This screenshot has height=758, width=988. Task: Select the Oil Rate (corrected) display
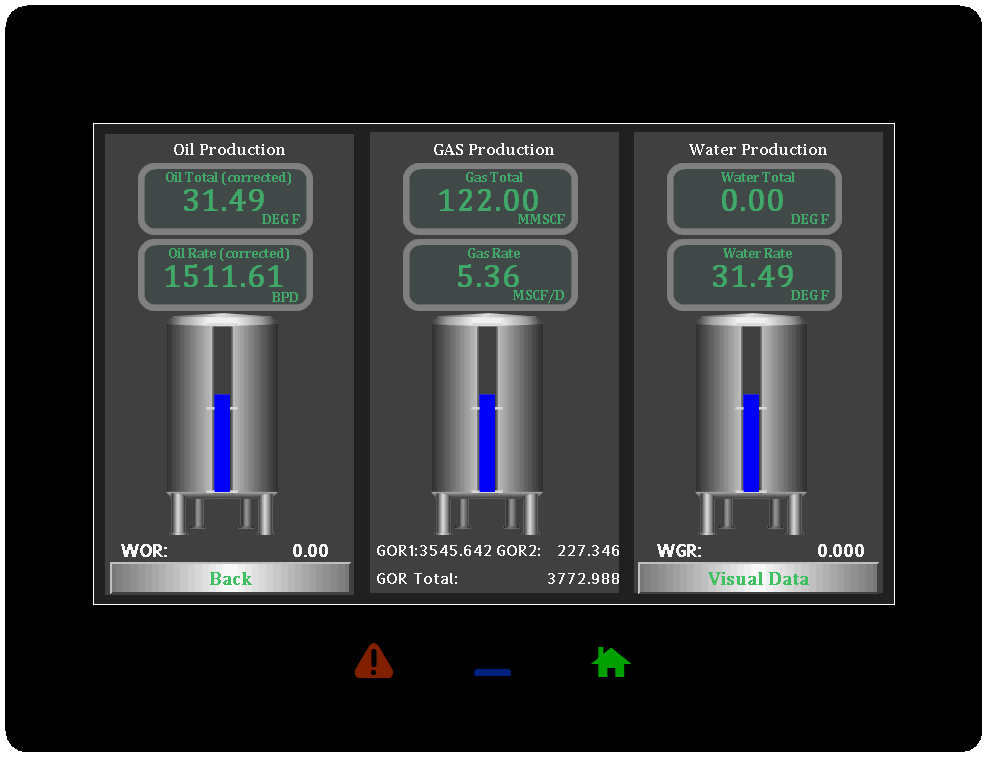tap(225, 275)
